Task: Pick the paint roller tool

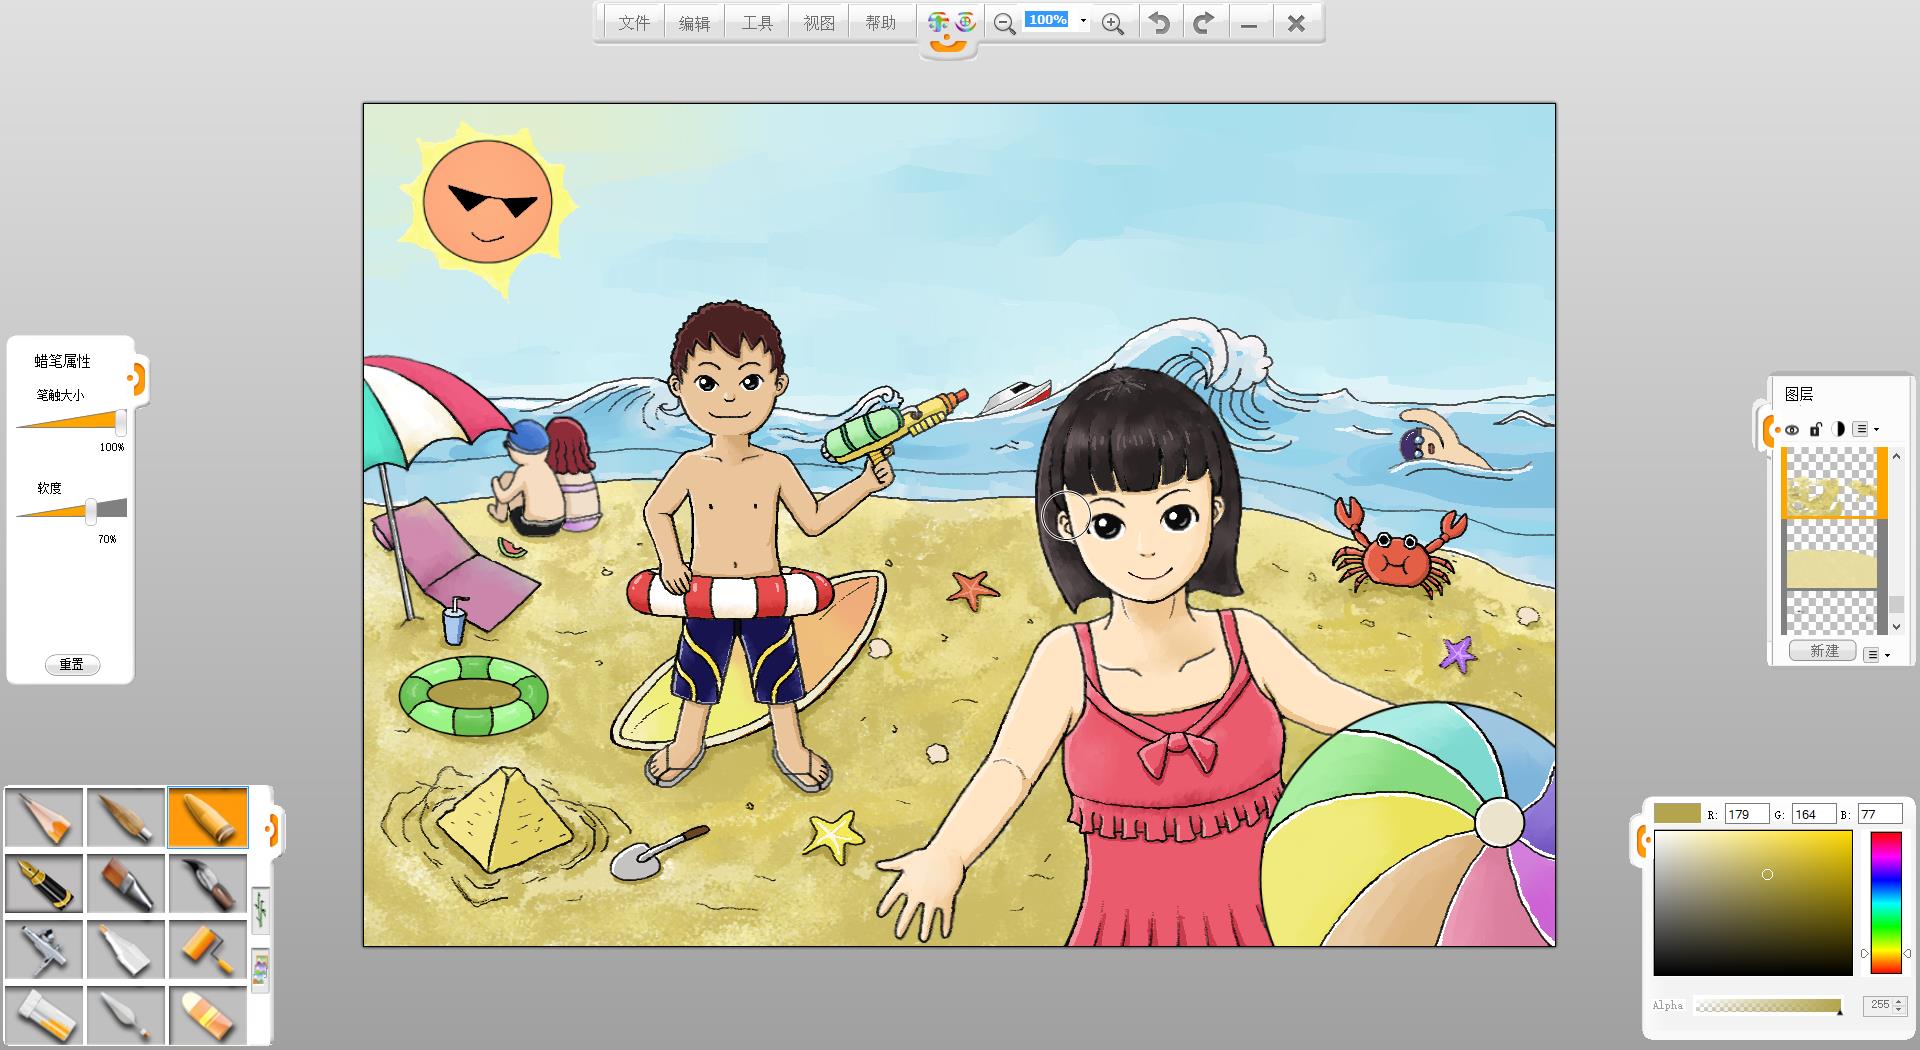Action: [x=208, y=949]
